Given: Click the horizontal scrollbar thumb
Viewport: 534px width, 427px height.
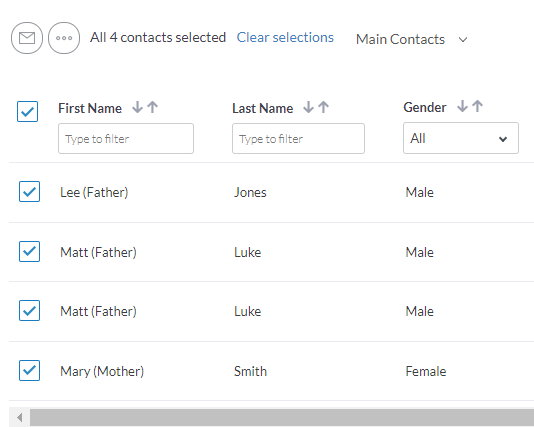Looking at the screenshot, I should pyautogui.click(x=282, y=417).
